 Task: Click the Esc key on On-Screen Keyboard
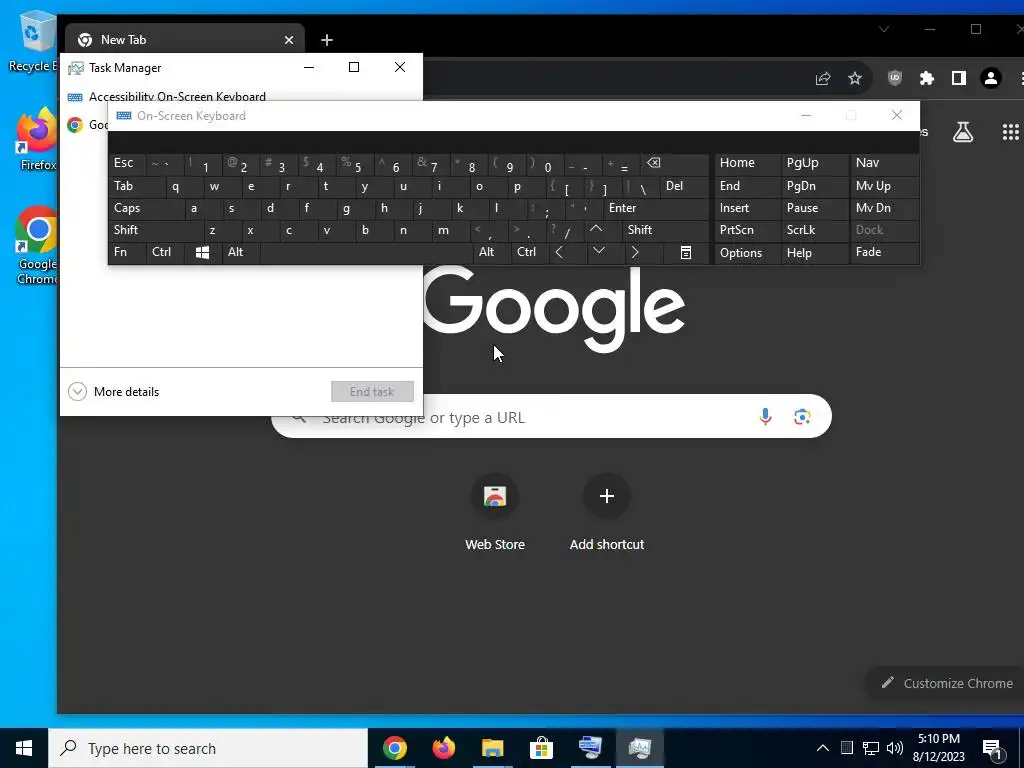pyautogui.click(x=127, y=163)
